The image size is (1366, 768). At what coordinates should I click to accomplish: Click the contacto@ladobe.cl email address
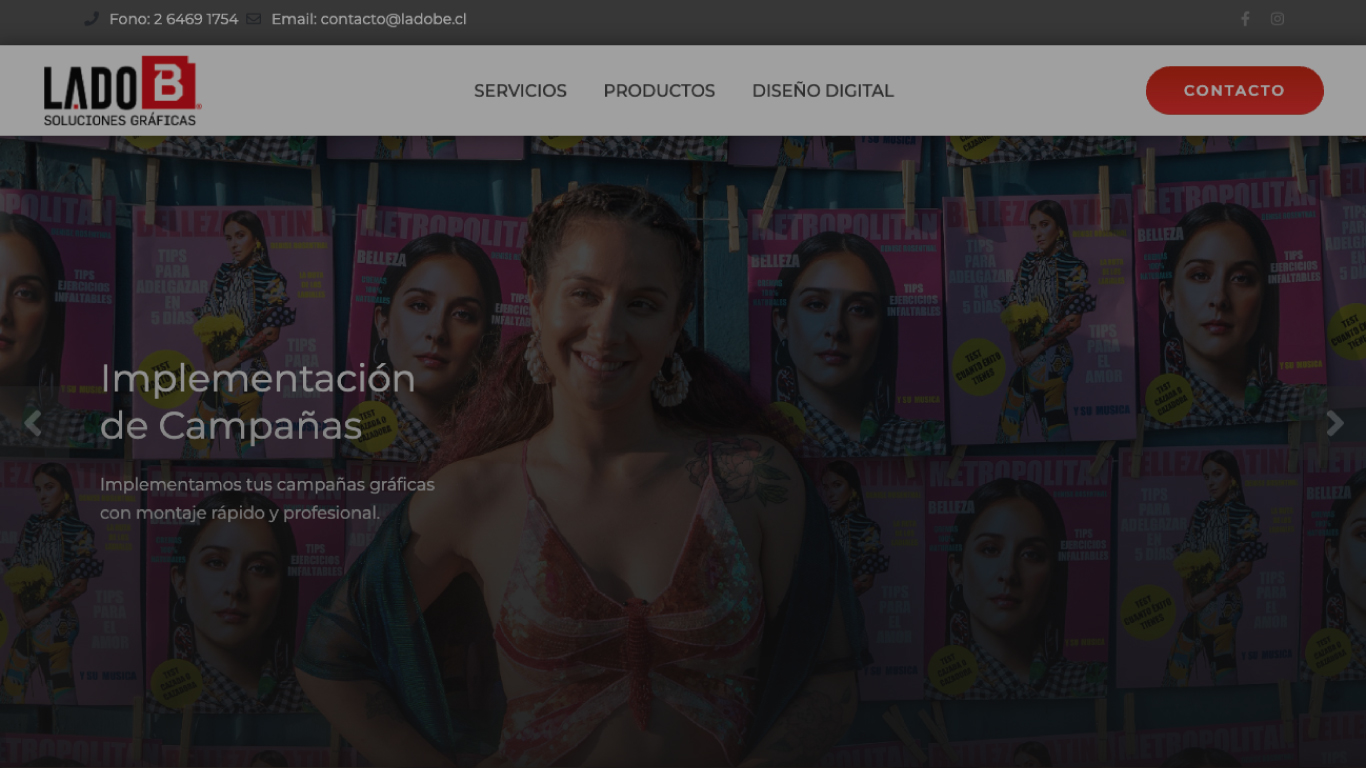pos(393,19)
